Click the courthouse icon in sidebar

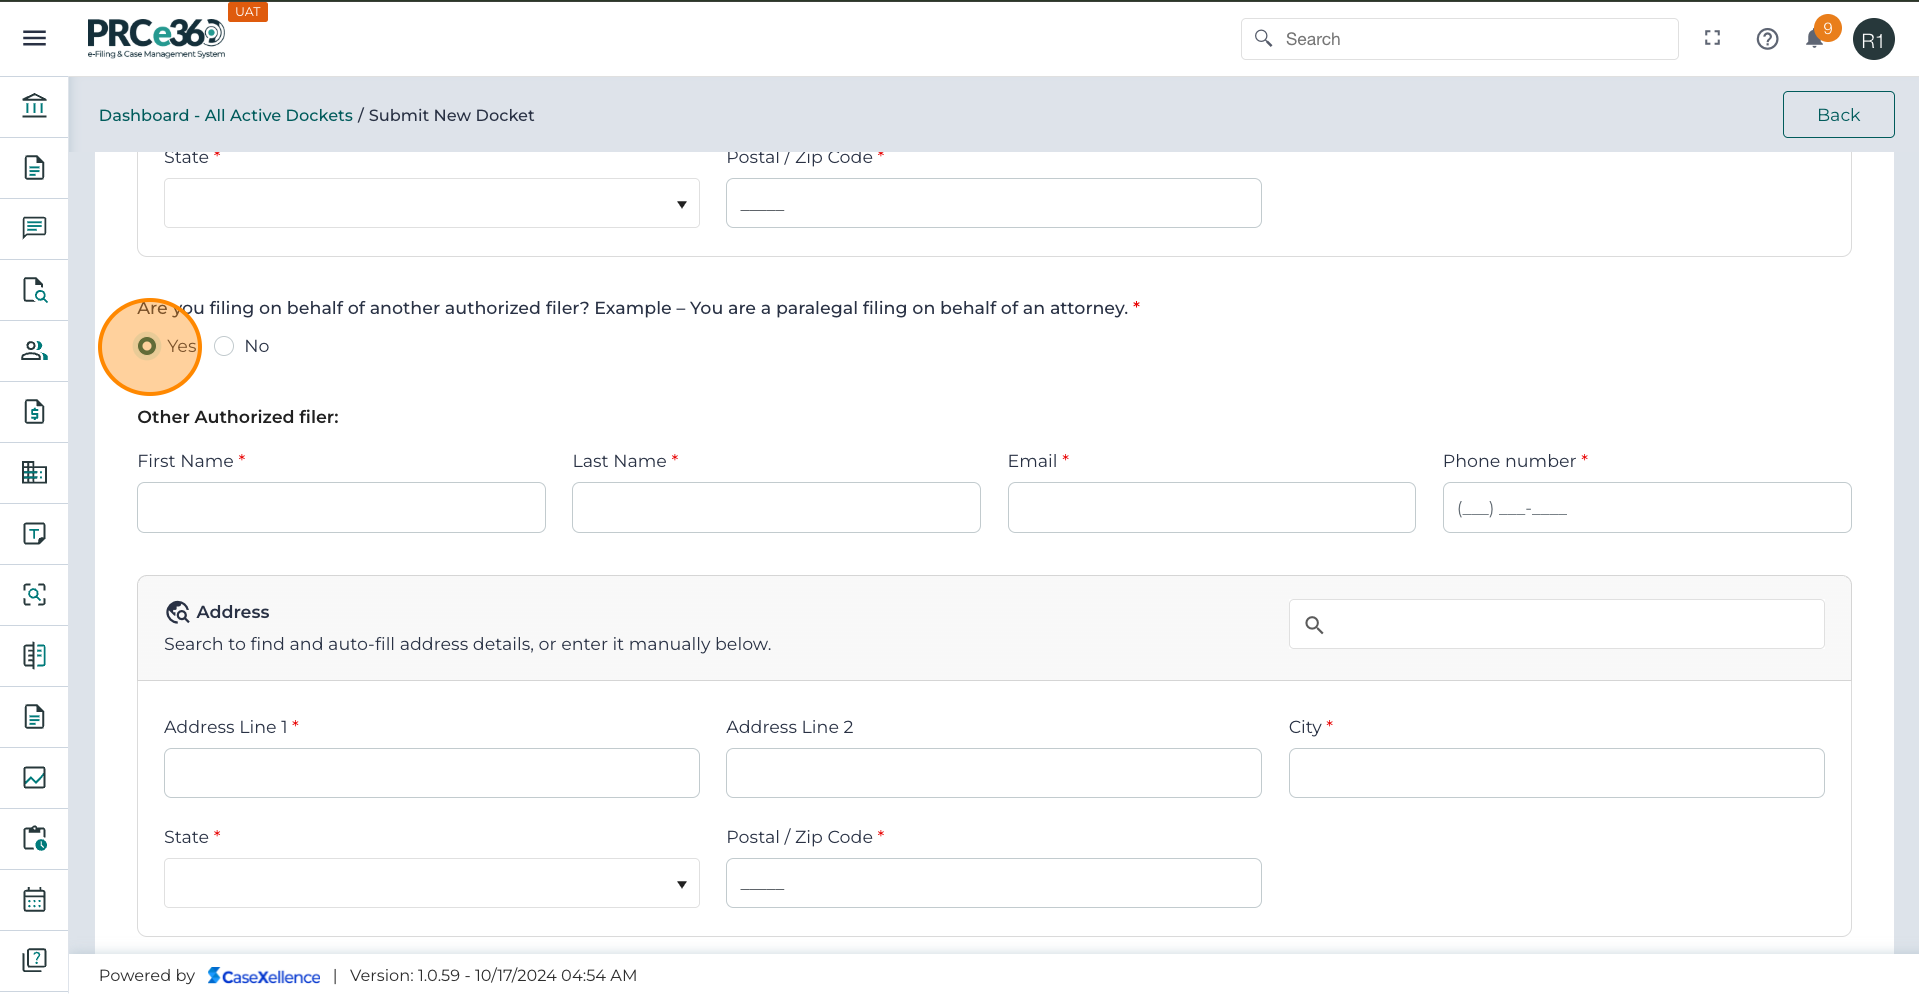[34, 106]
